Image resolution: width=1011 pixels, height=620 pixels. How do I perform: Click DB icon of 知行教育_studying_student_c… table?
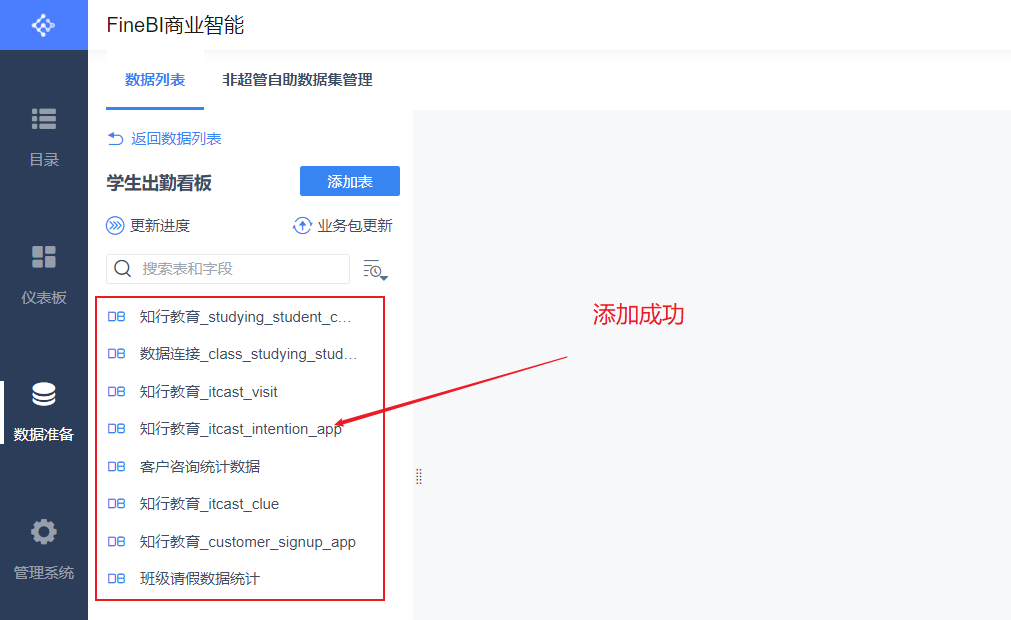click(x=116, y=316)
